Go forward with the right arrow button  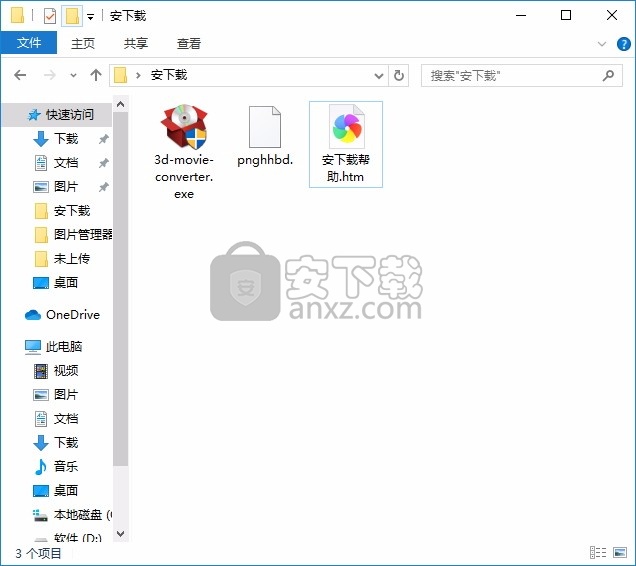click(49, 75)
